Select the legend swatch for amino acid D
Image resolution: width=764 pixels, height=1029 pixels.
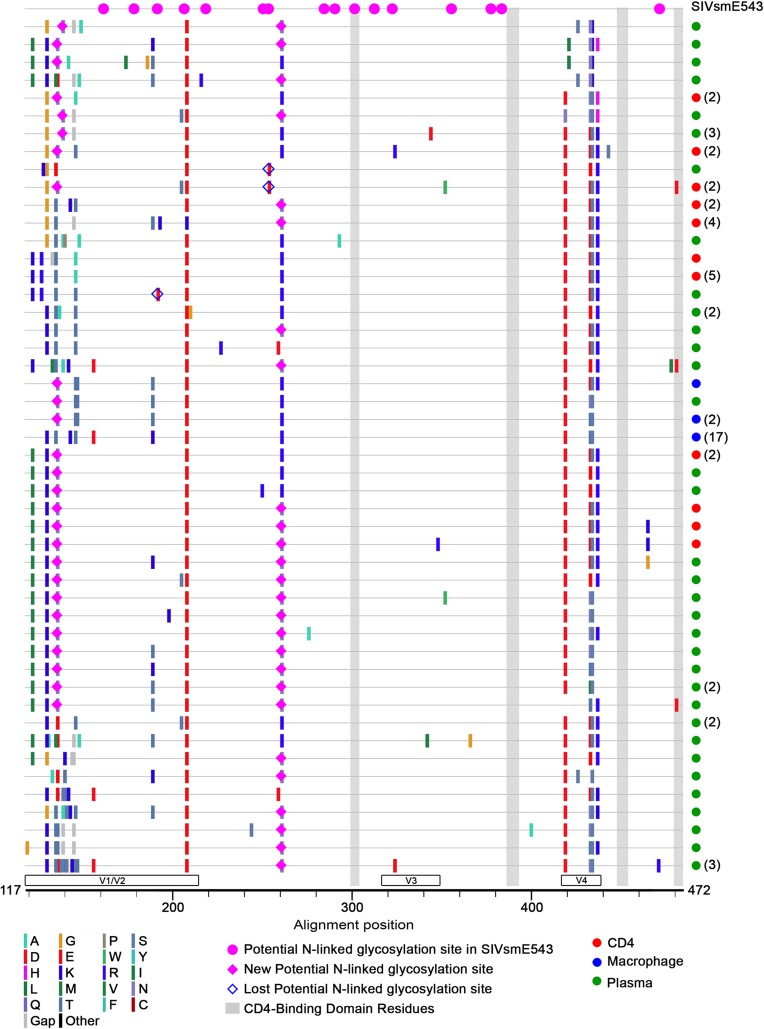[x=26, y=957]
